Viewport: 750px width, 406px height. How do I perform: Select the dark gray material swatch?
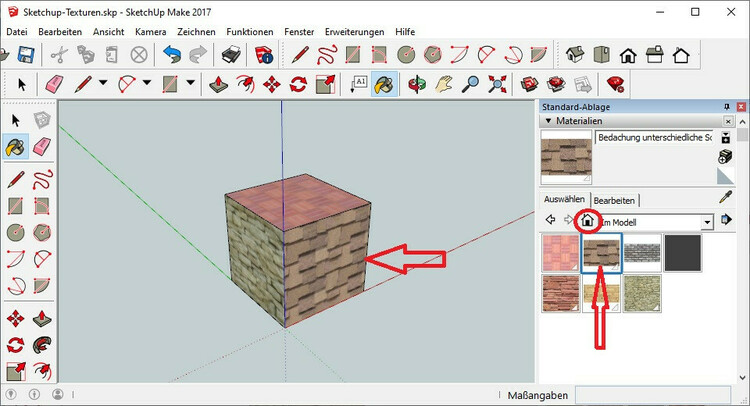[x=683, y=253]
